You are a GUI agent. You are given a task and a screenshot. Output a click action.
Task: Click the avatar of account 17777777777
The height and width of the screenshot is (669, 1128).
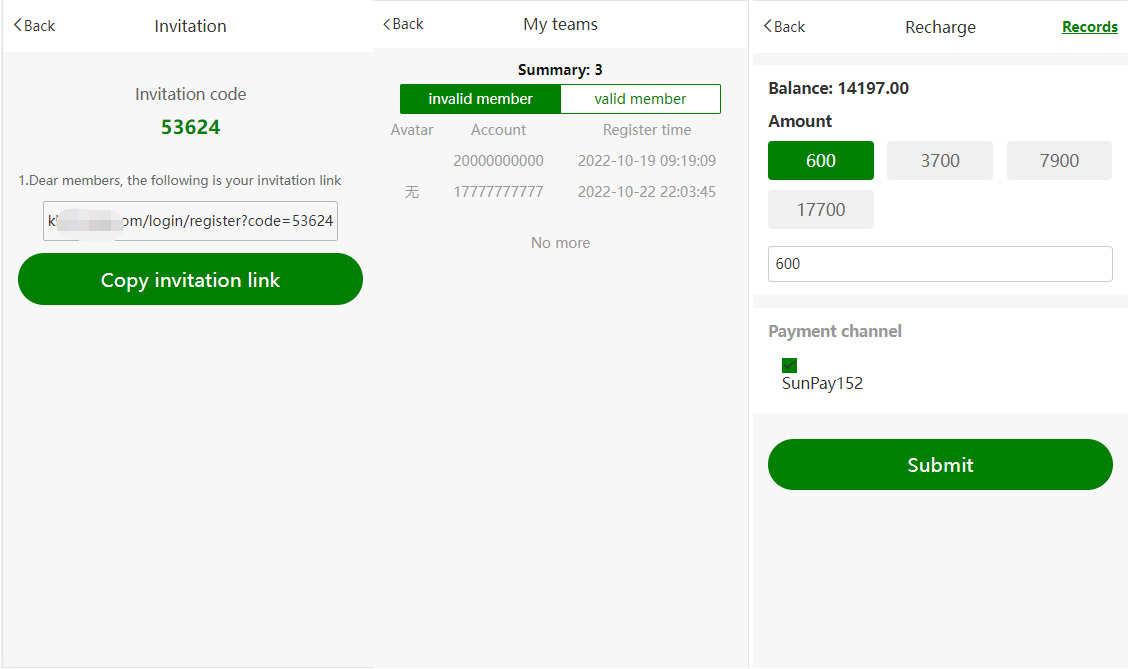(411, 192)
